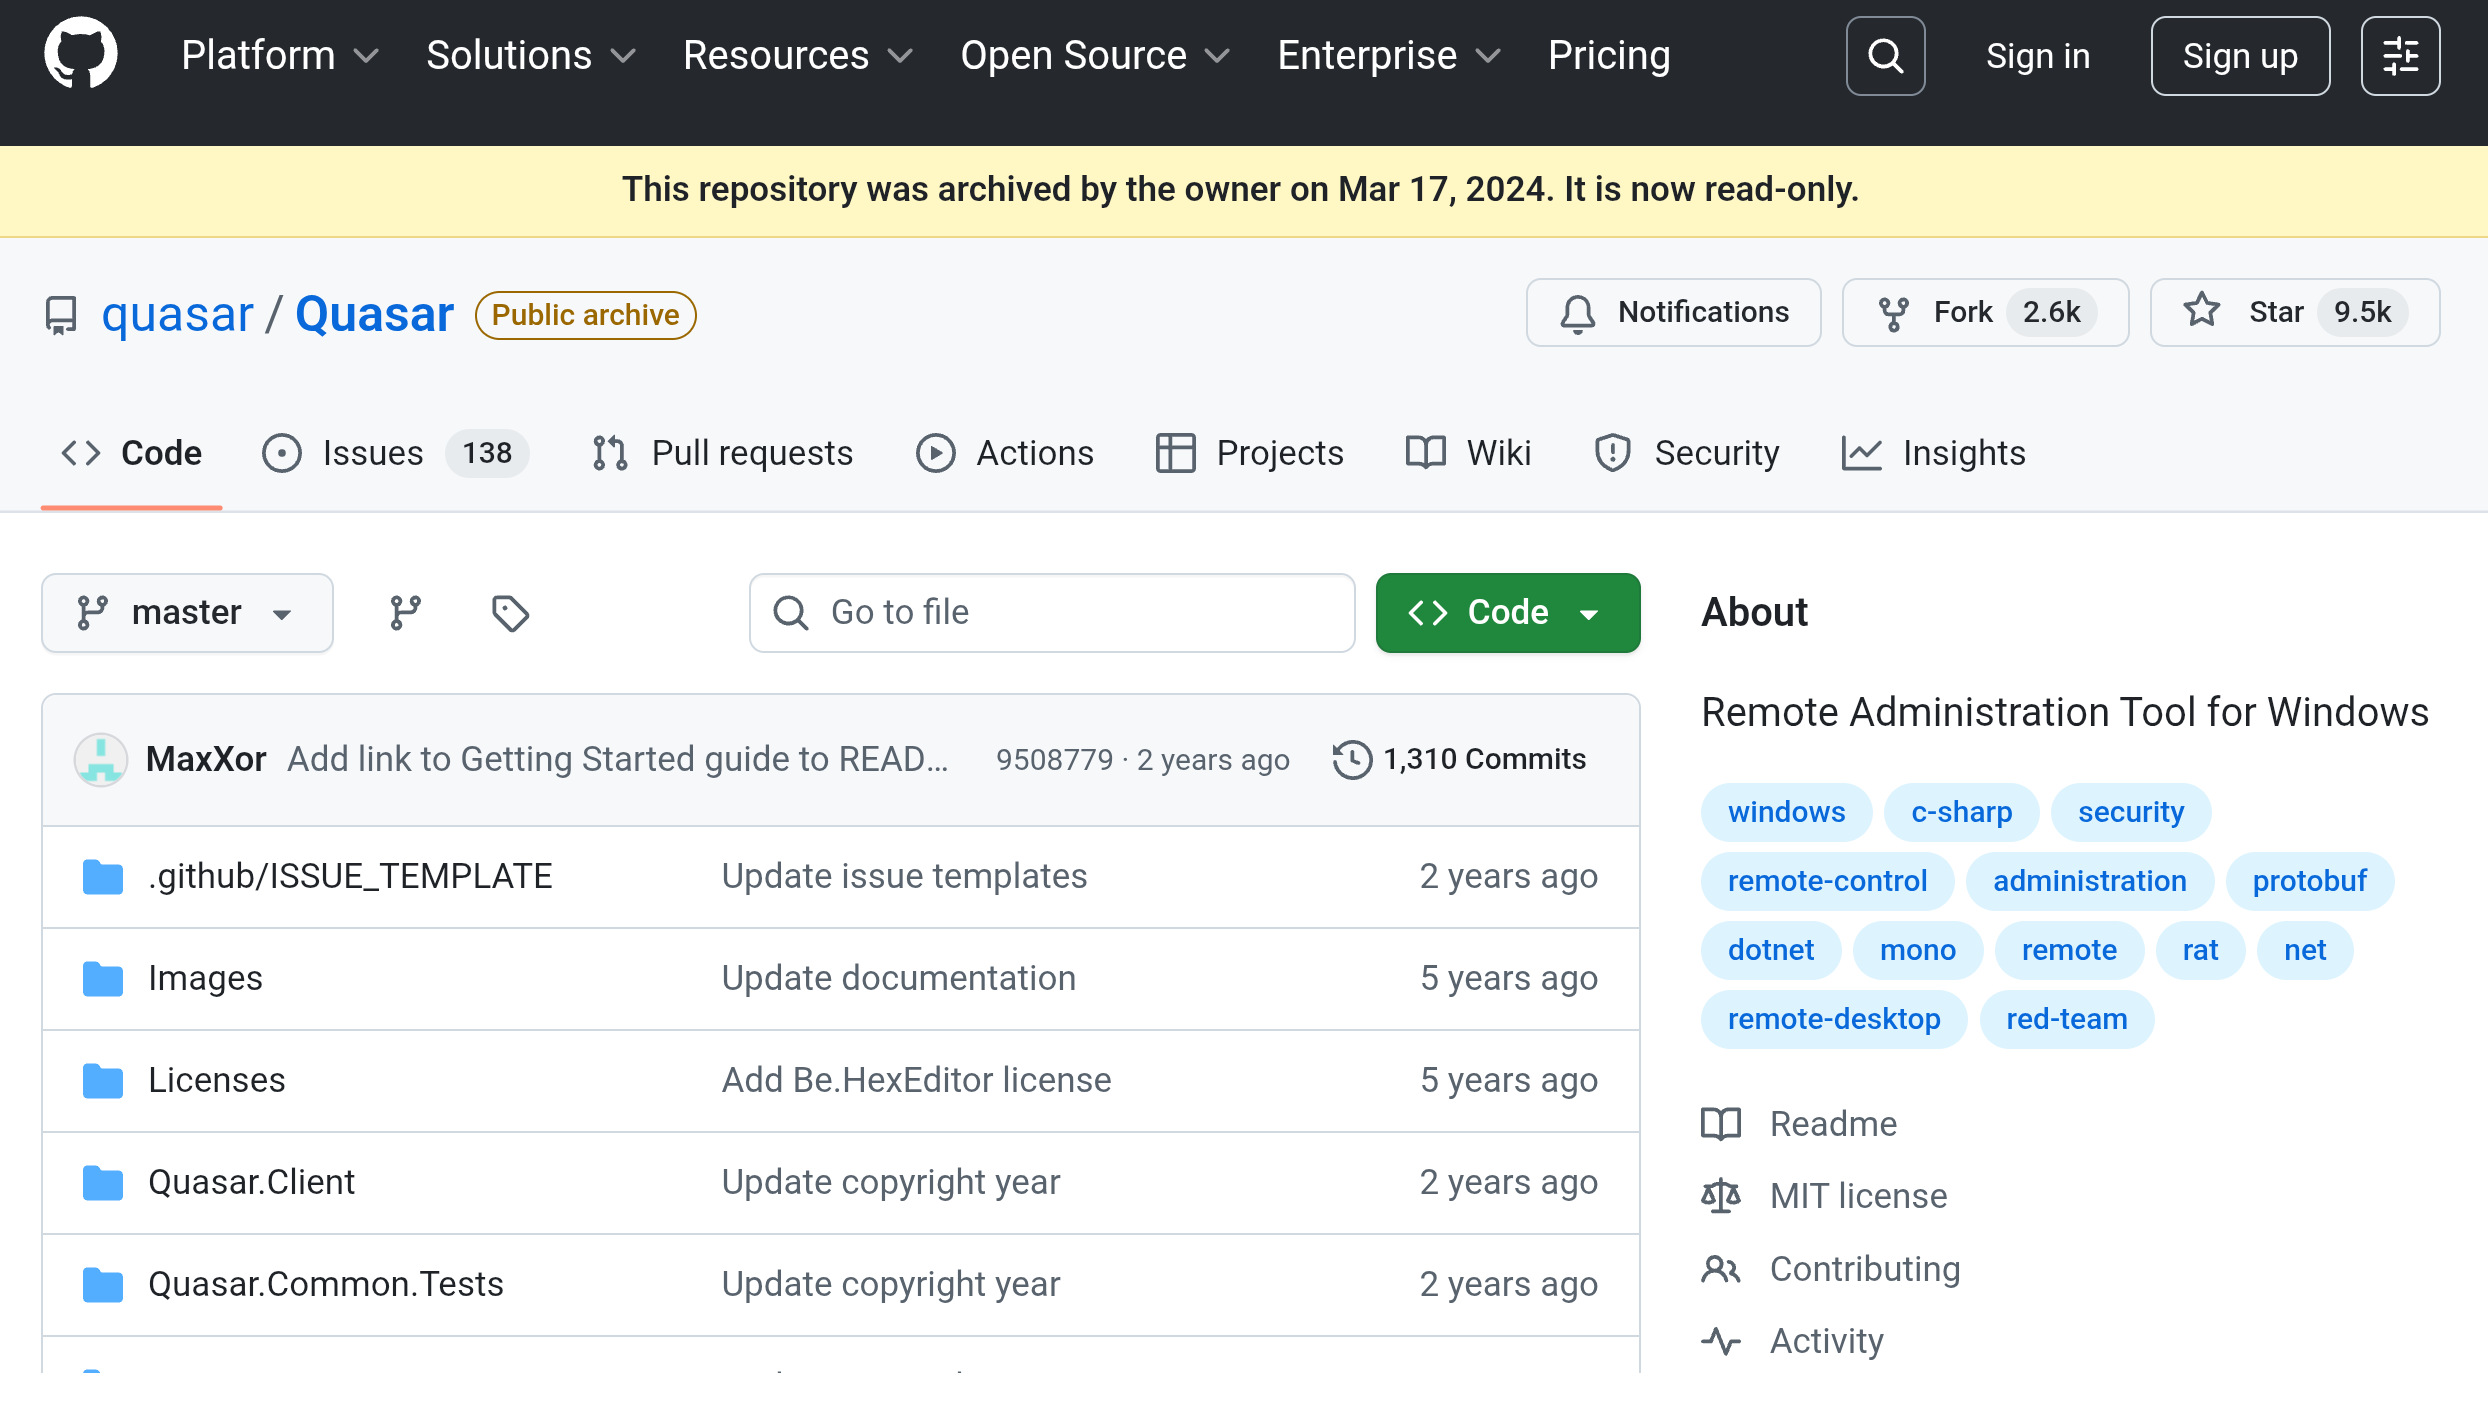Click the Notifications bell button
This screenshot has height=1402, width=2488.
point(1673,312)
